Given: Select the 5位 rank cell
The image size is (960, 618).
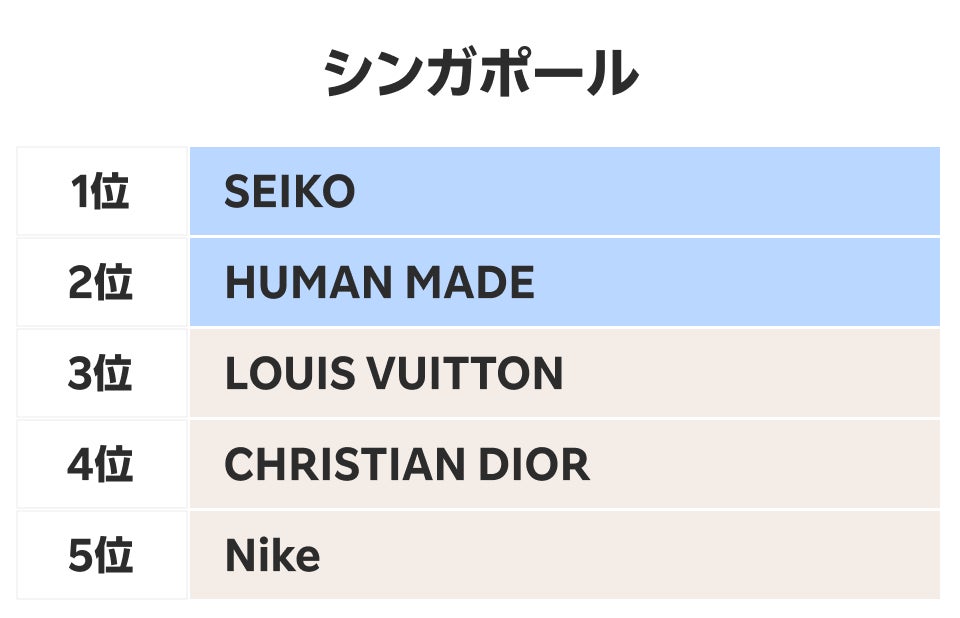Looking at the screenshot, I should tap(101, 556).
